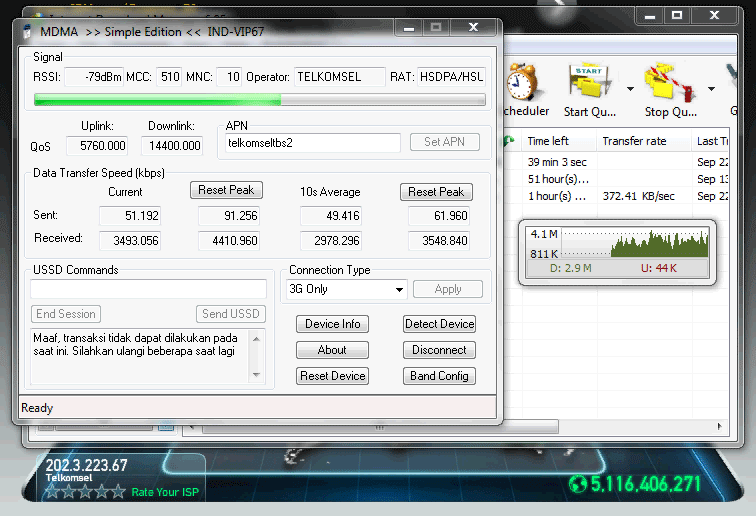This screenshot has height=516, width=756.
Task: Open the About dialog button
Action: point(332,350)
